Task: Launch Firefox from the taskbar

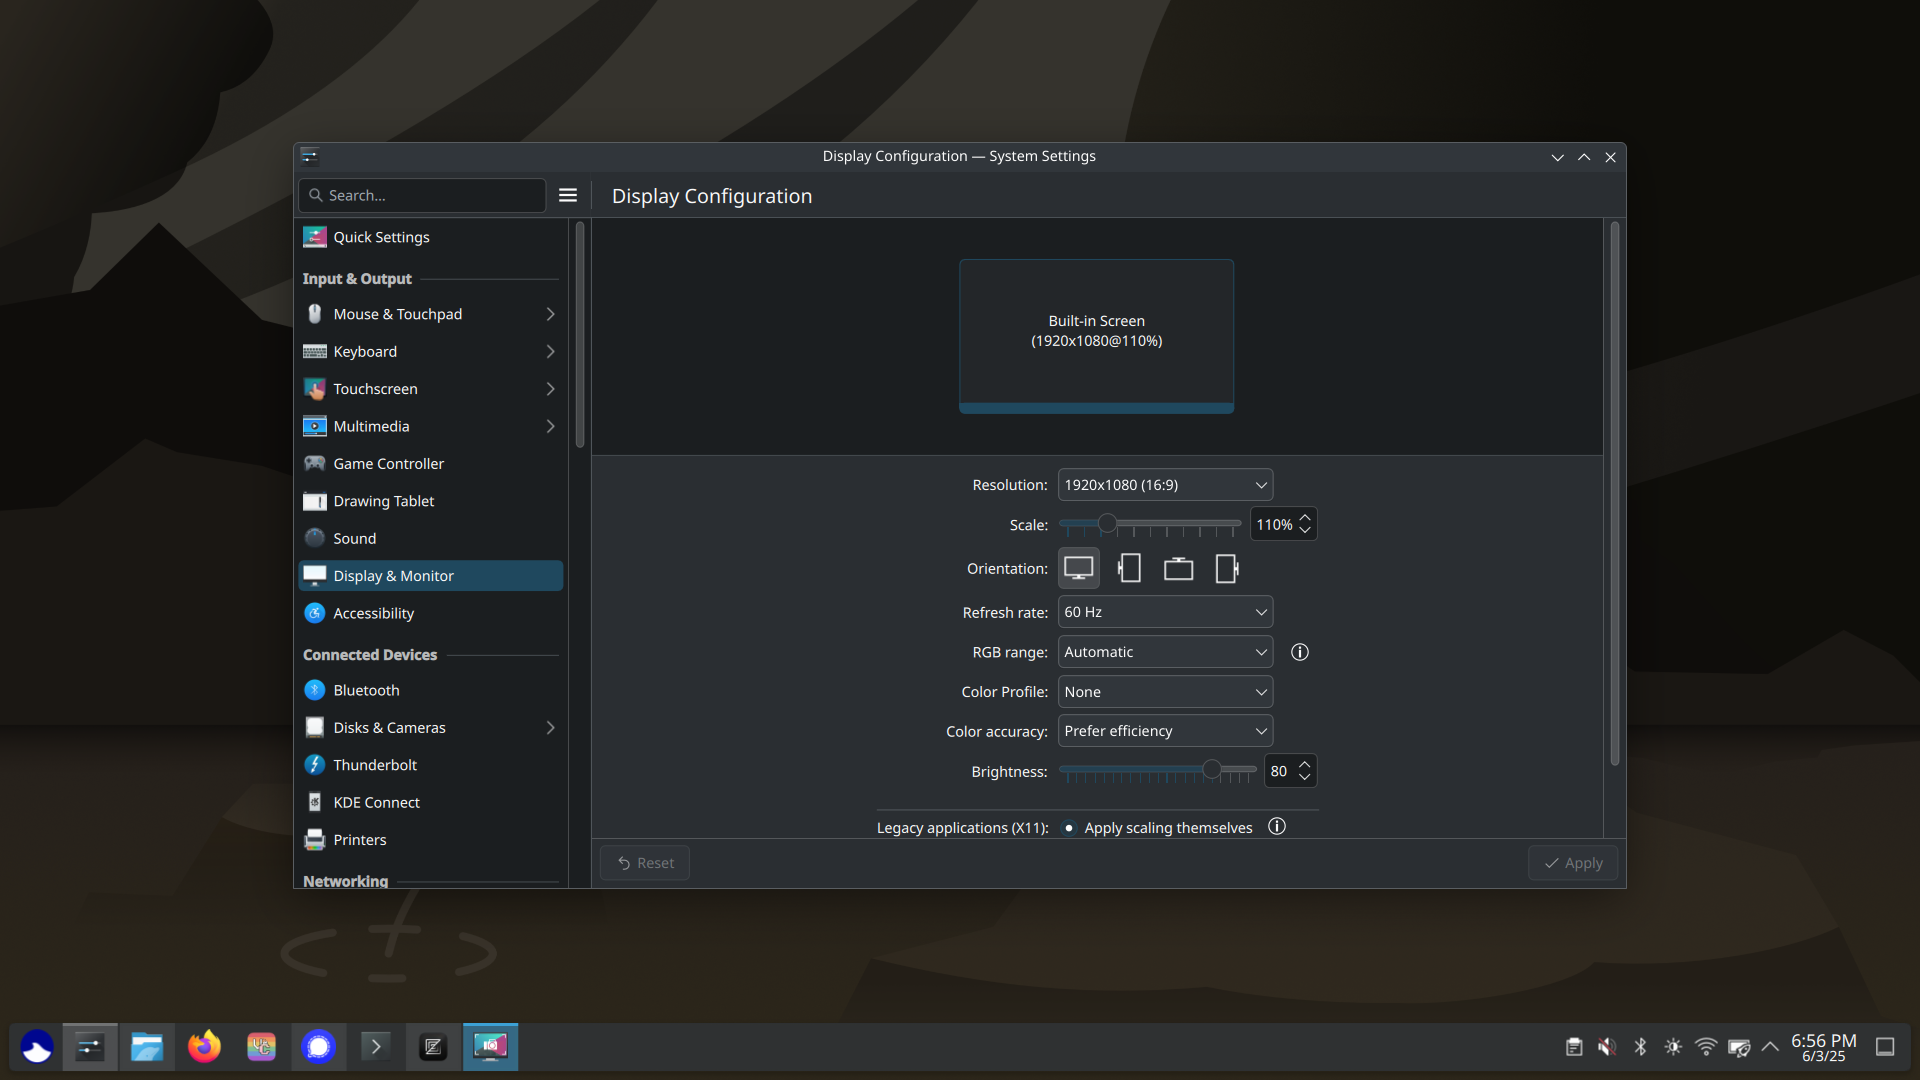Action: pyautogui.click(x=204, y=1047)
